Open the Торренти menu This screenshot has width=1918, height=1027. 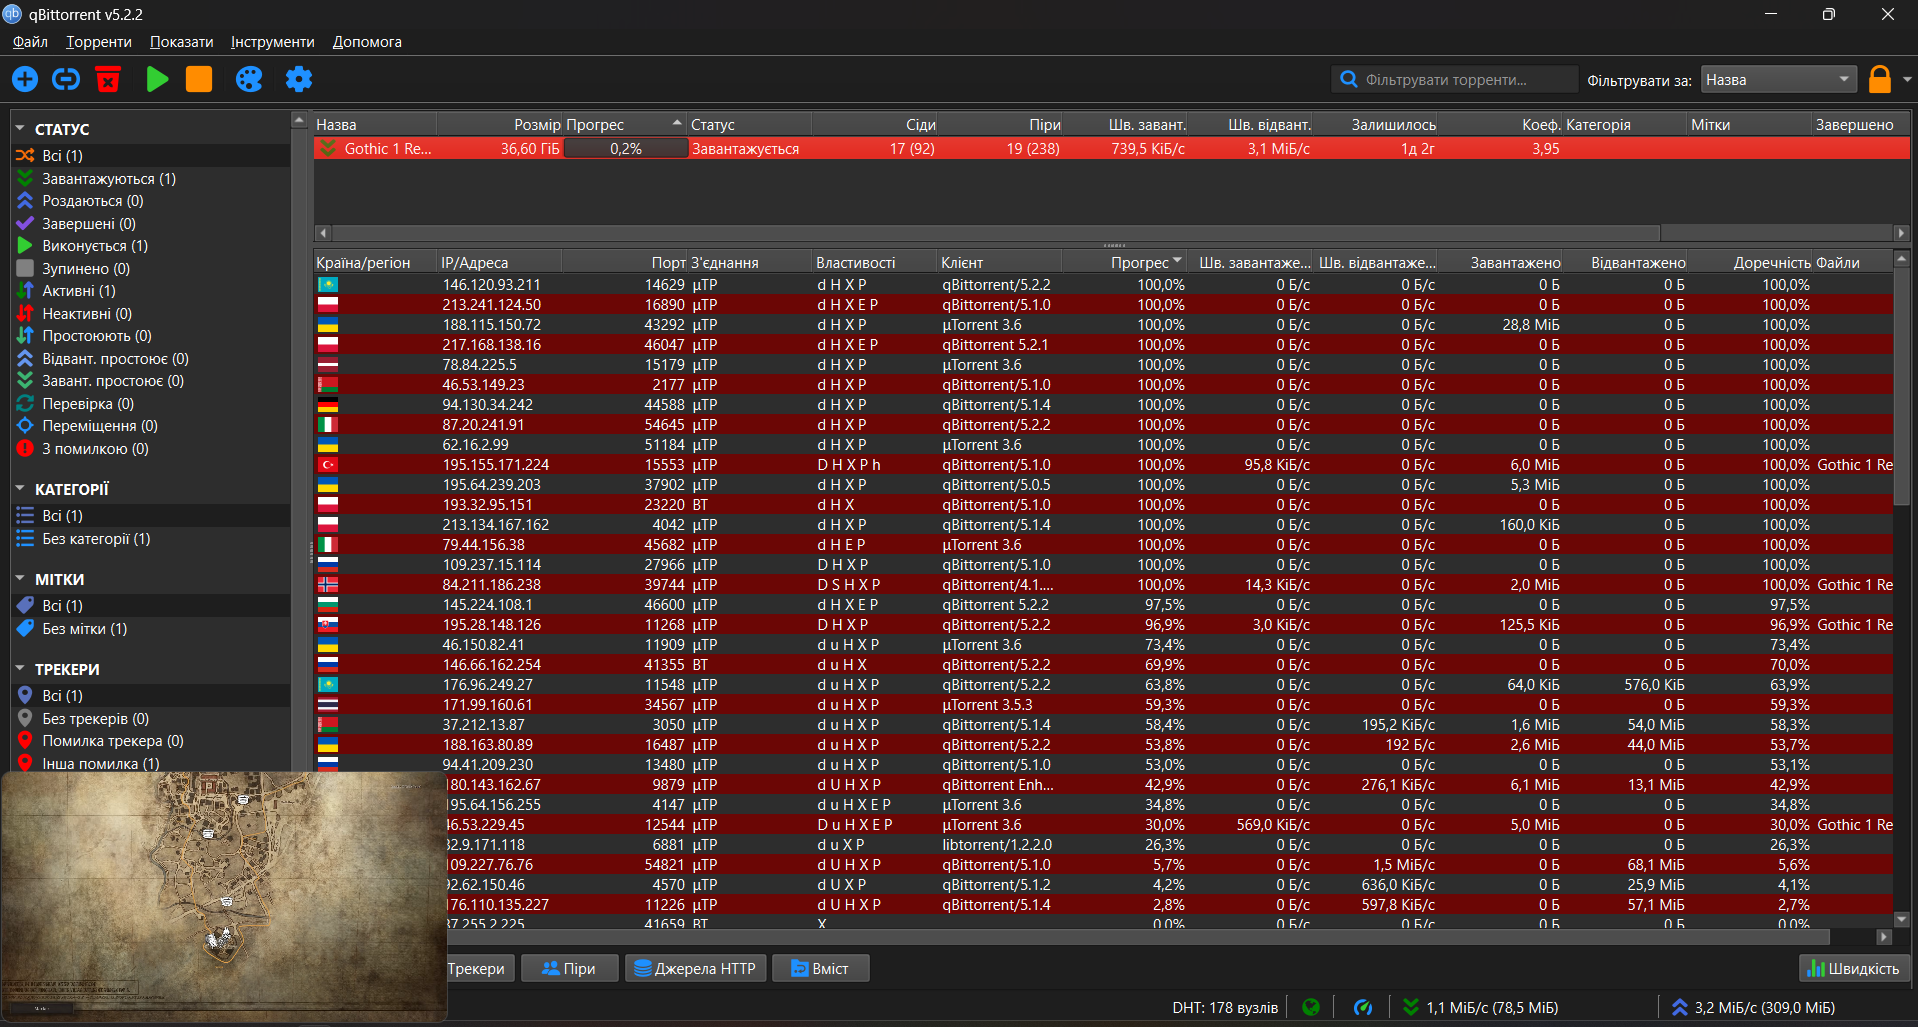99,42
